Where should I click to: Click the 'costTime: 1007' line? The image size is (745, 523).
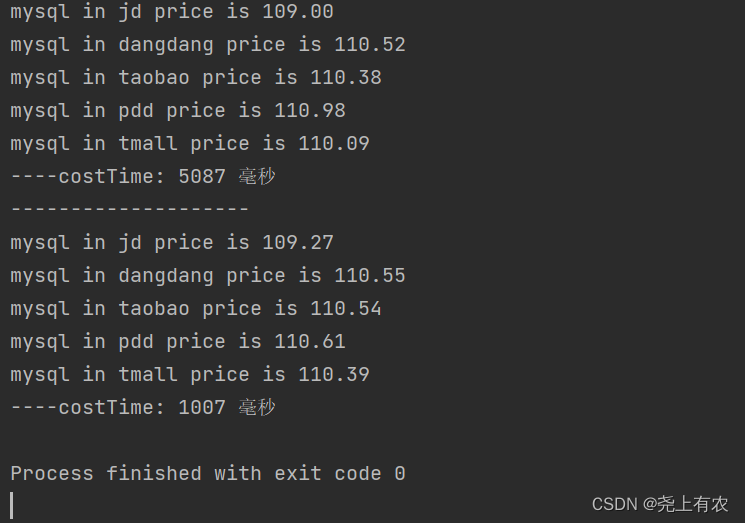click(x=143, y=407)
